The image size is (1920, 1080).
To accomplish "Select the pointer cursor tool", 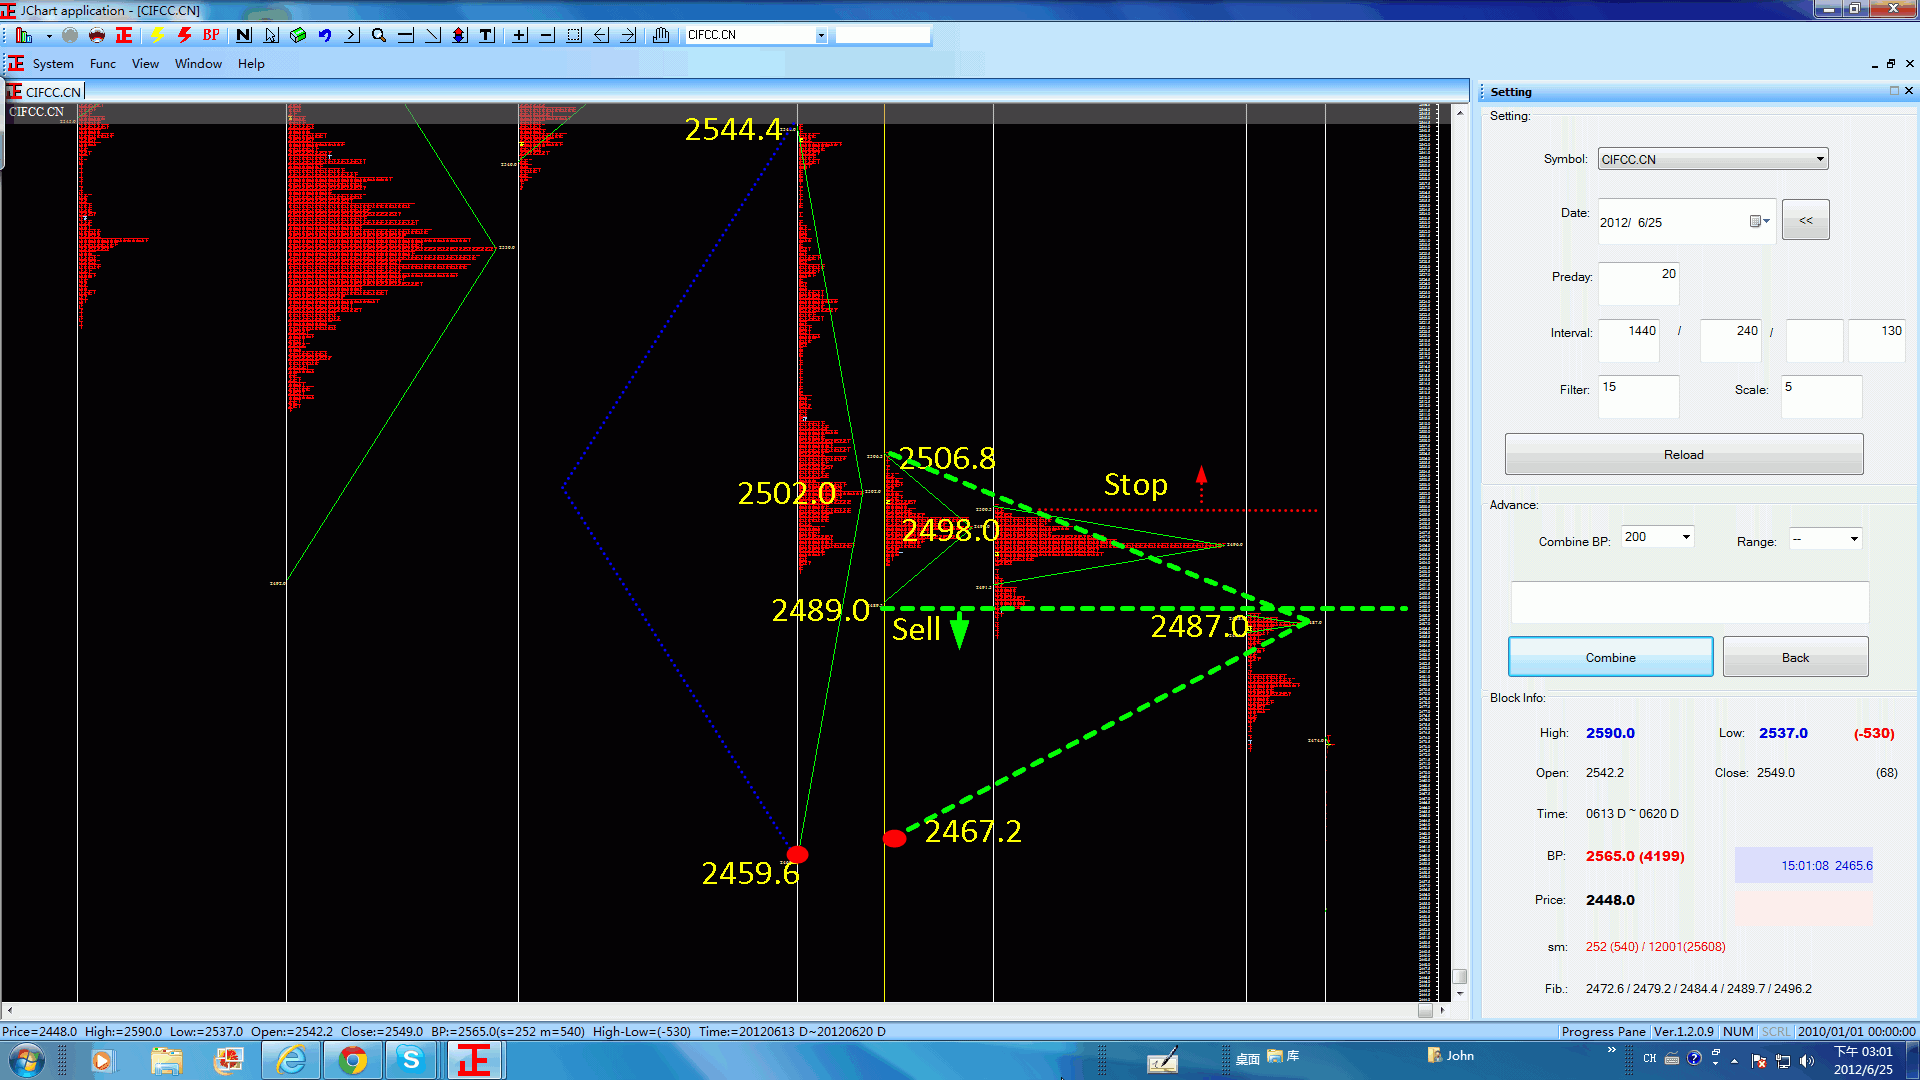I will coord(271,35).
